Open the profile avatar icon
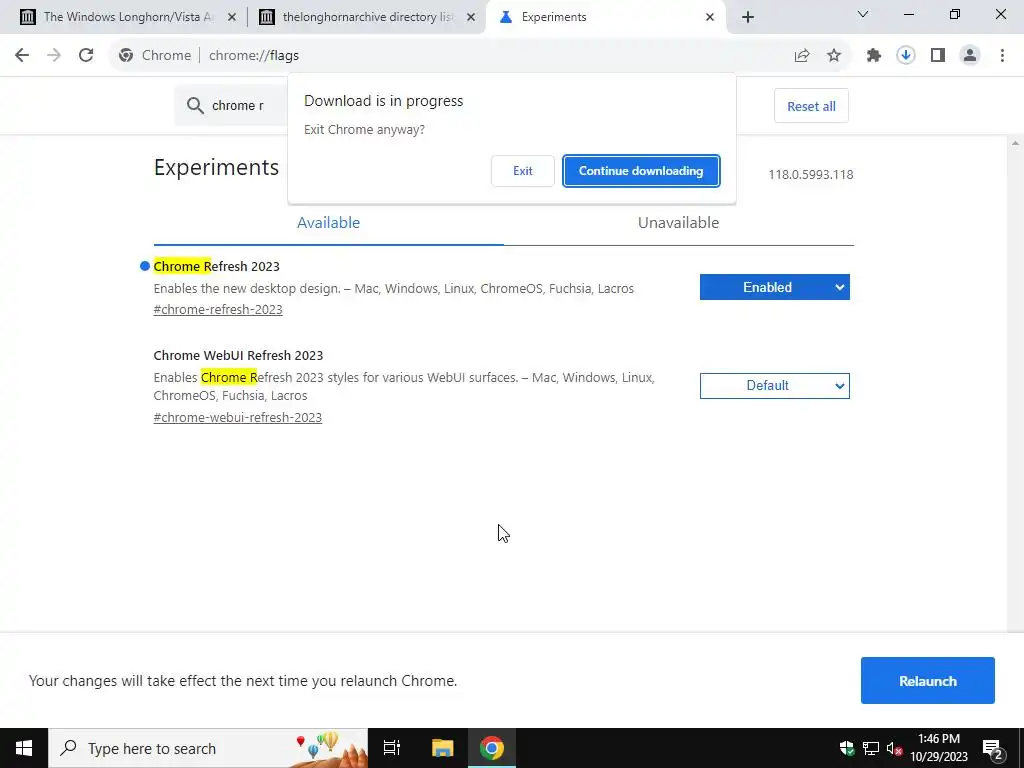 970,56
